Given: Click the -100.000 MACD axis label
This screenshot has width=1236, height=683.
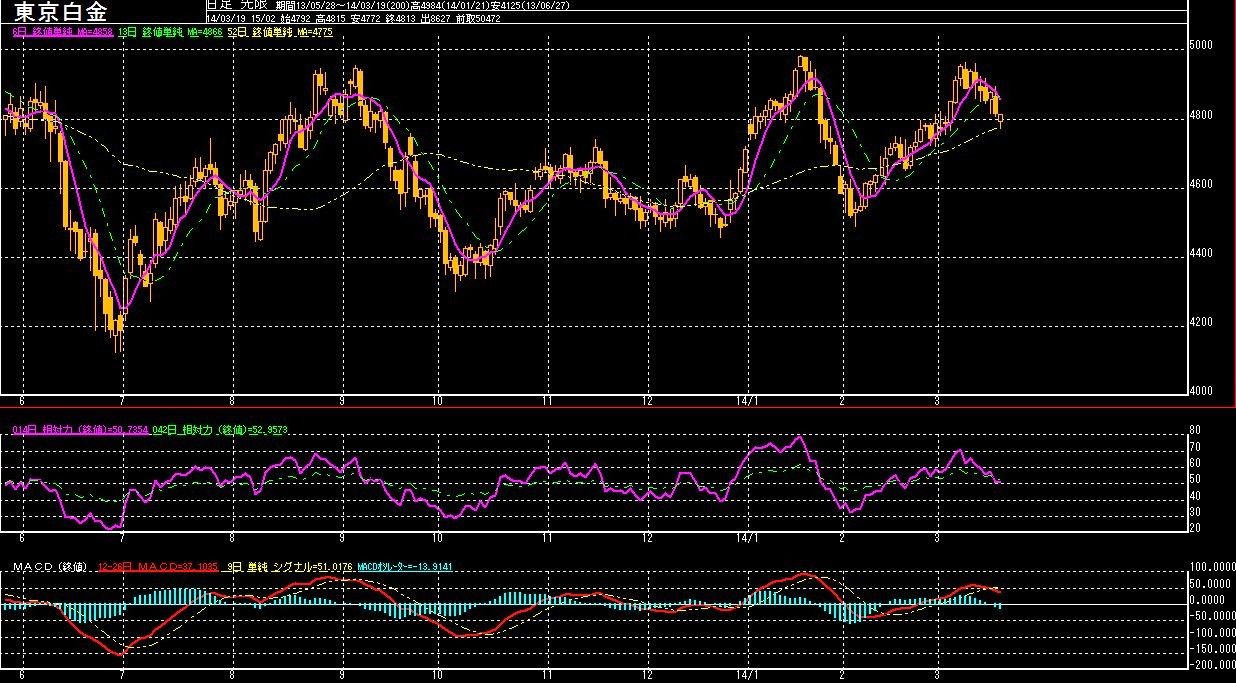Looking at the screenshot, I should point(1211,632).
